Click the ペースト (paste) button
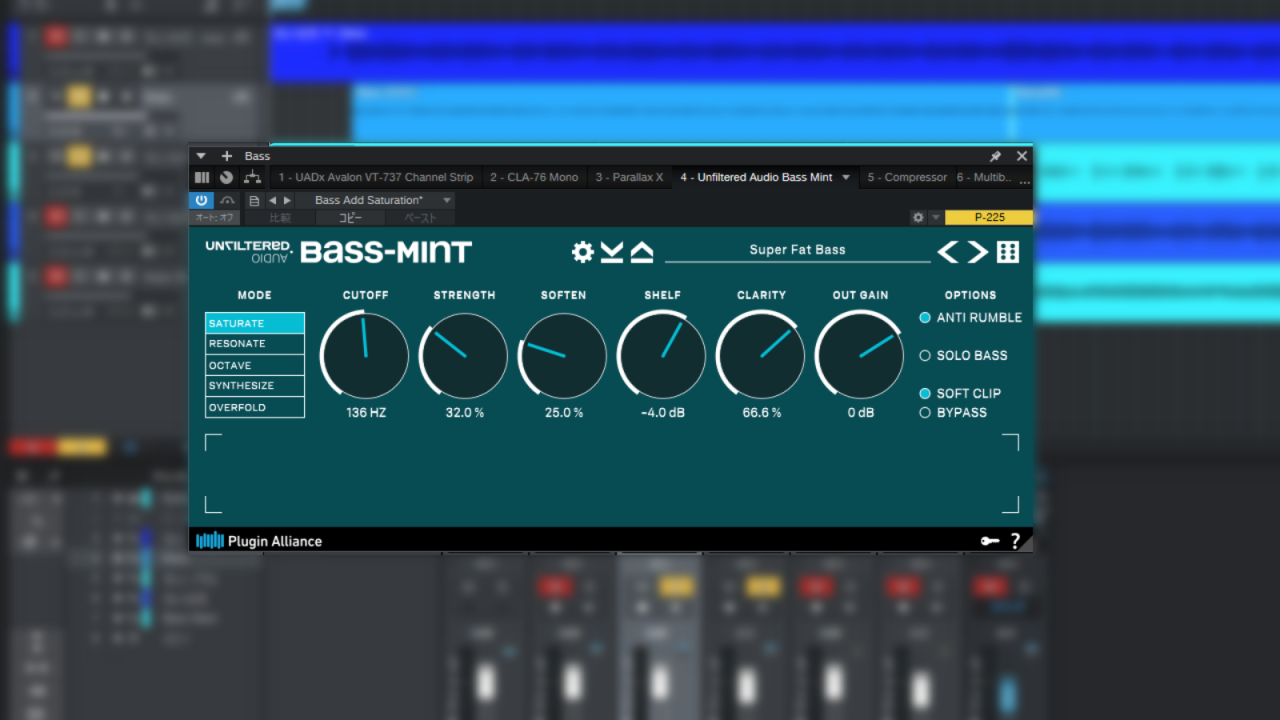 click(420, 217)
